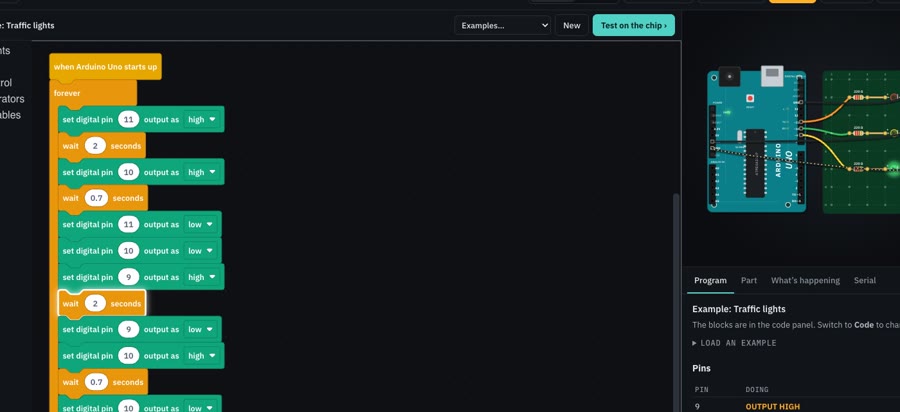
Task: Click Test on the chip button
Action: pyautogui.click(x=634, y=25)
